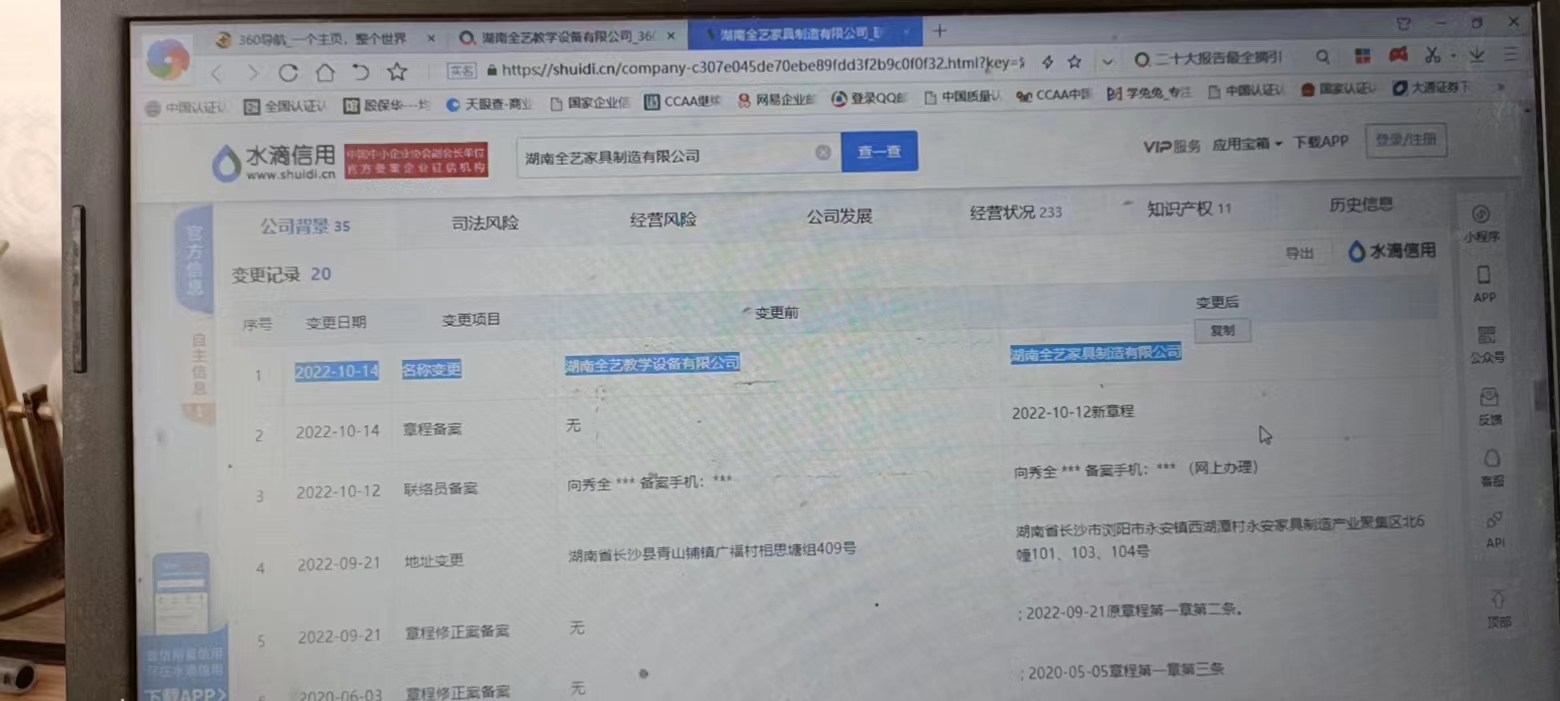Open the 反馈 feedback sidebar icon
Screen dimensions: 1560x701
1489,407
